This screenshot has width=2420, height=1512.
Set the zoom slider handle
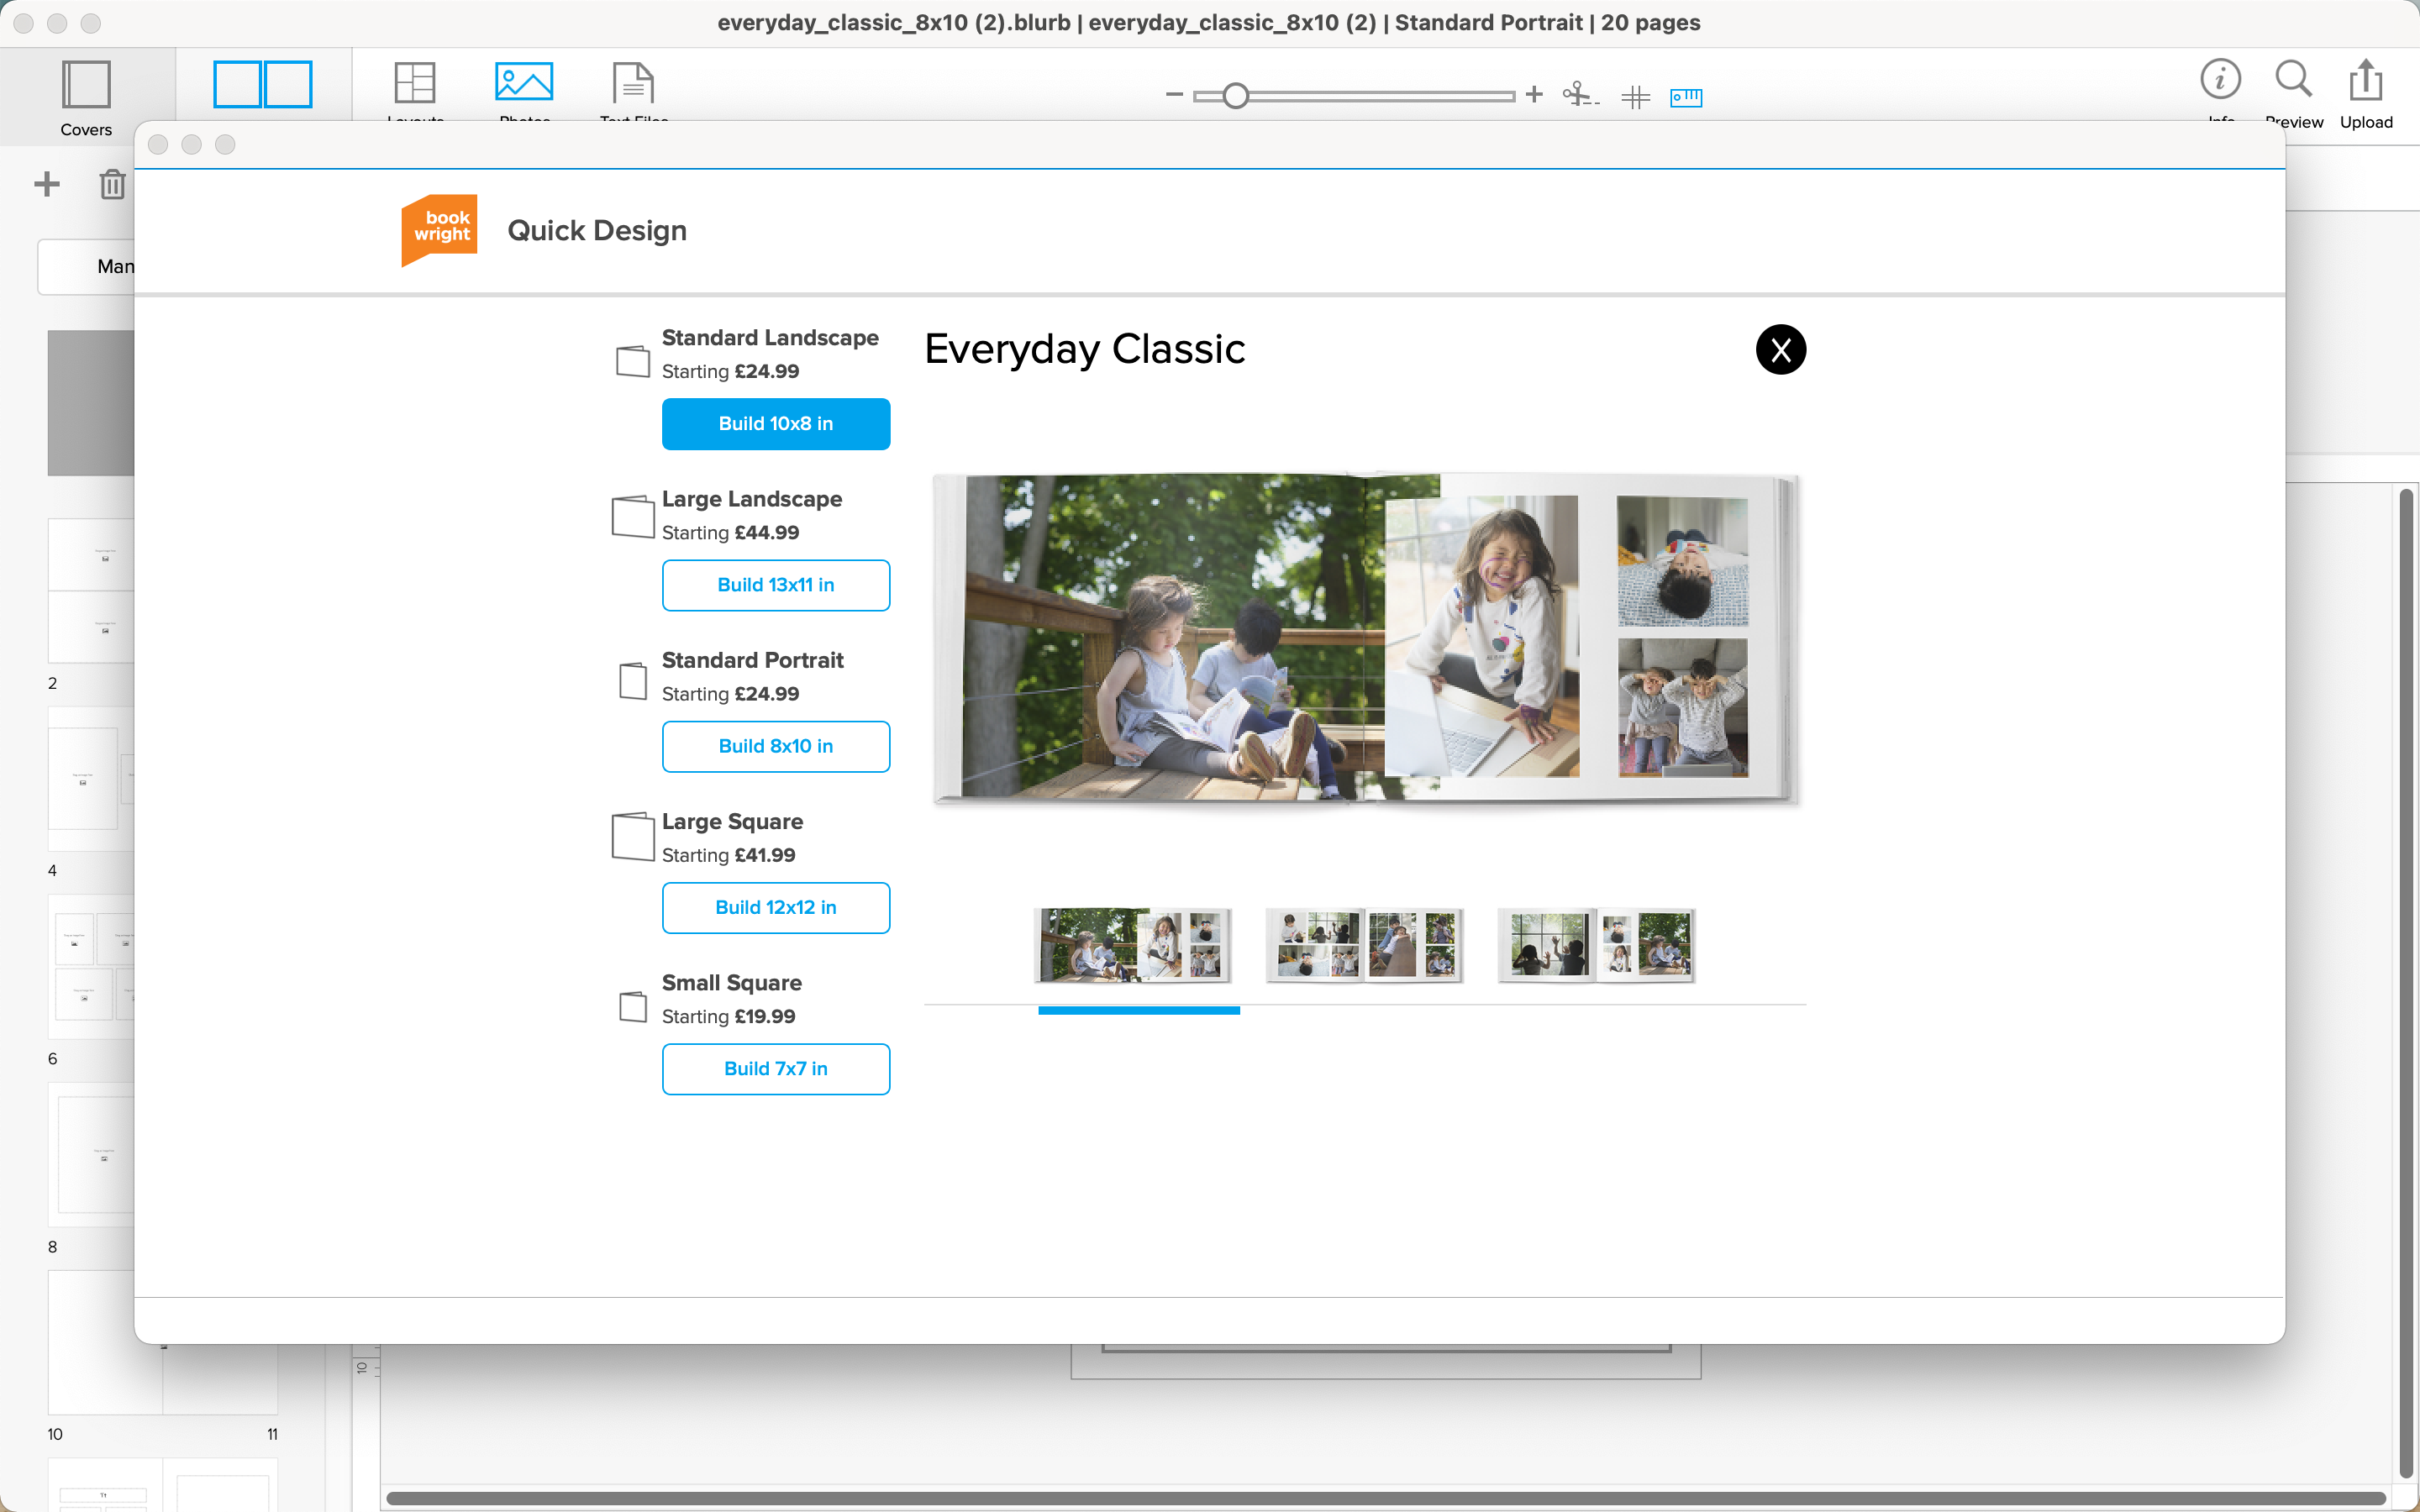(1236, 96)
